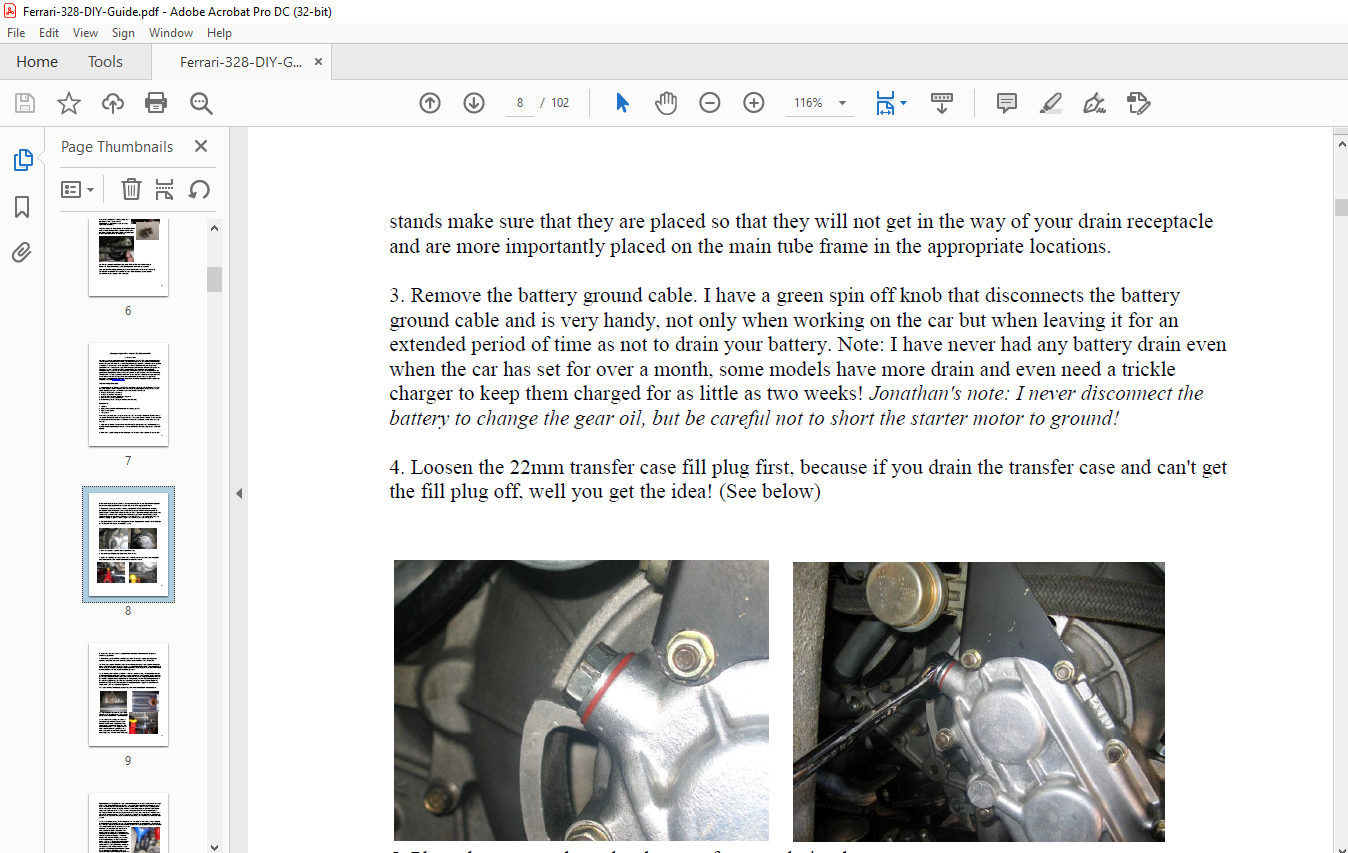
Task: Click the words "(See below)" in step 4
Action: coord(770,492)
